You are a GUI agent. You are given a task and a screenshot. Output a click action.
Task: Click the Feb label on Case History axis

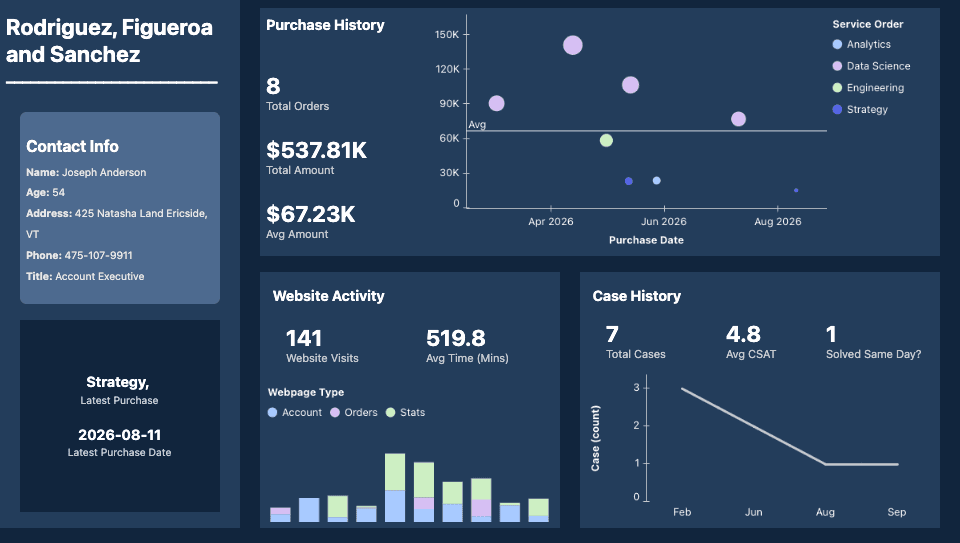coord(682,512)
